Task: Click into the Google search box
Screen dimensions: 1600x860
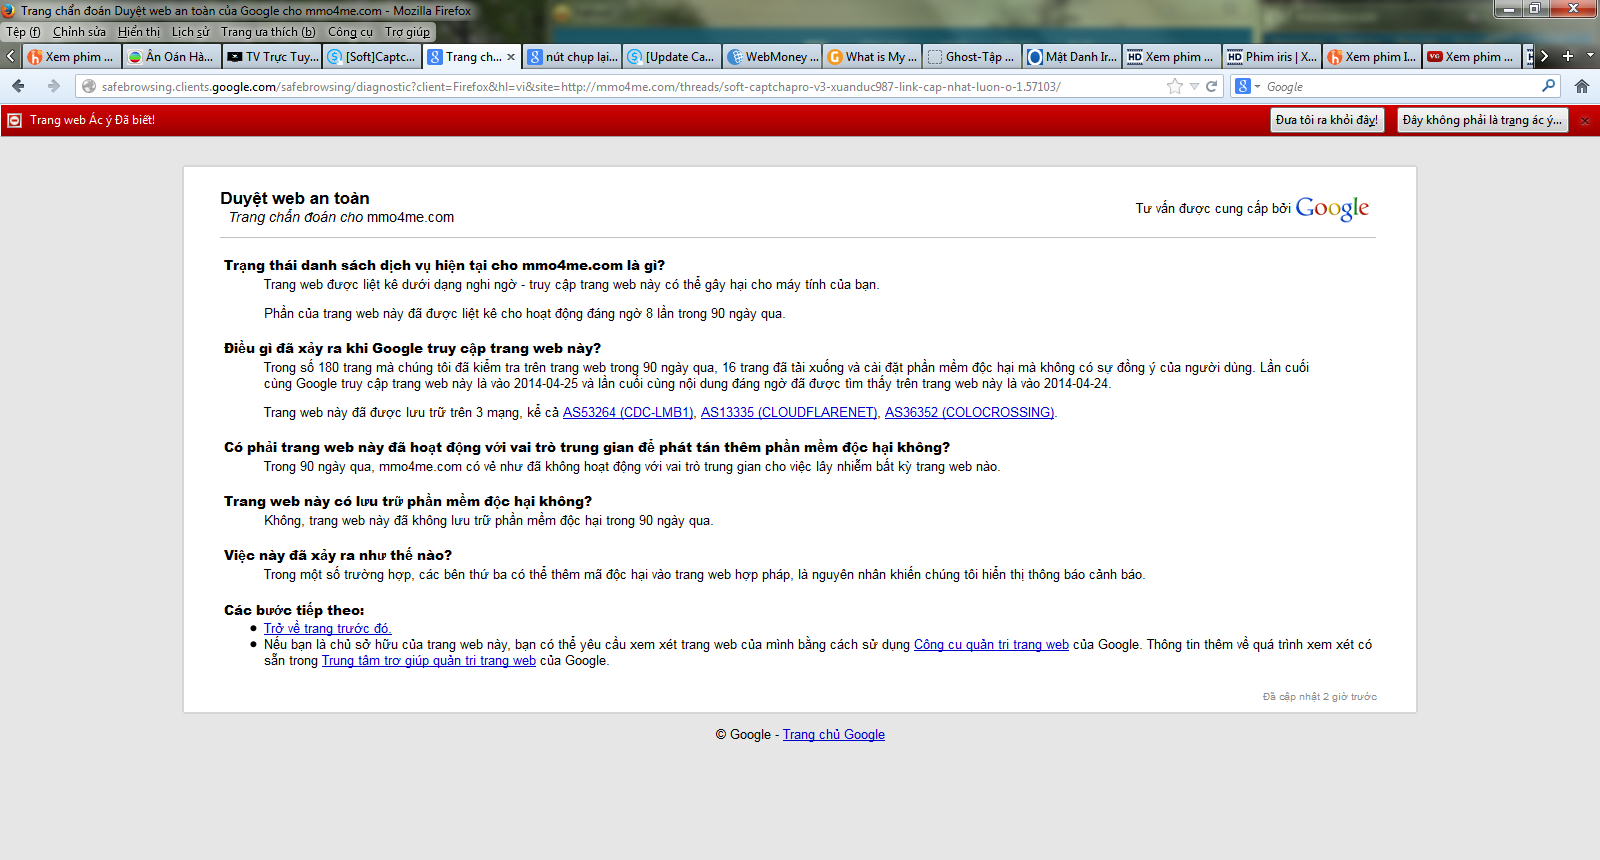Action: [1400, 86]
